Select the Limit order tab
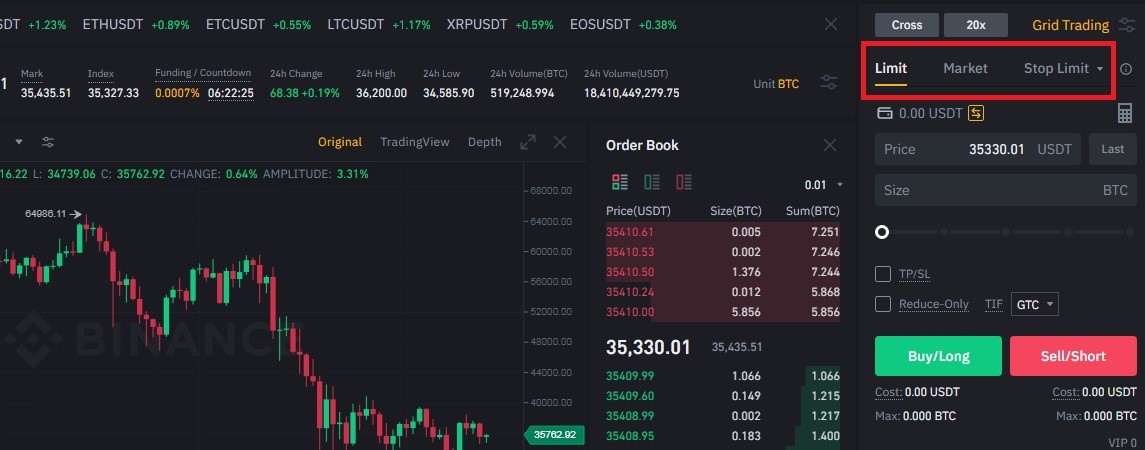 [x=891, y=69]
